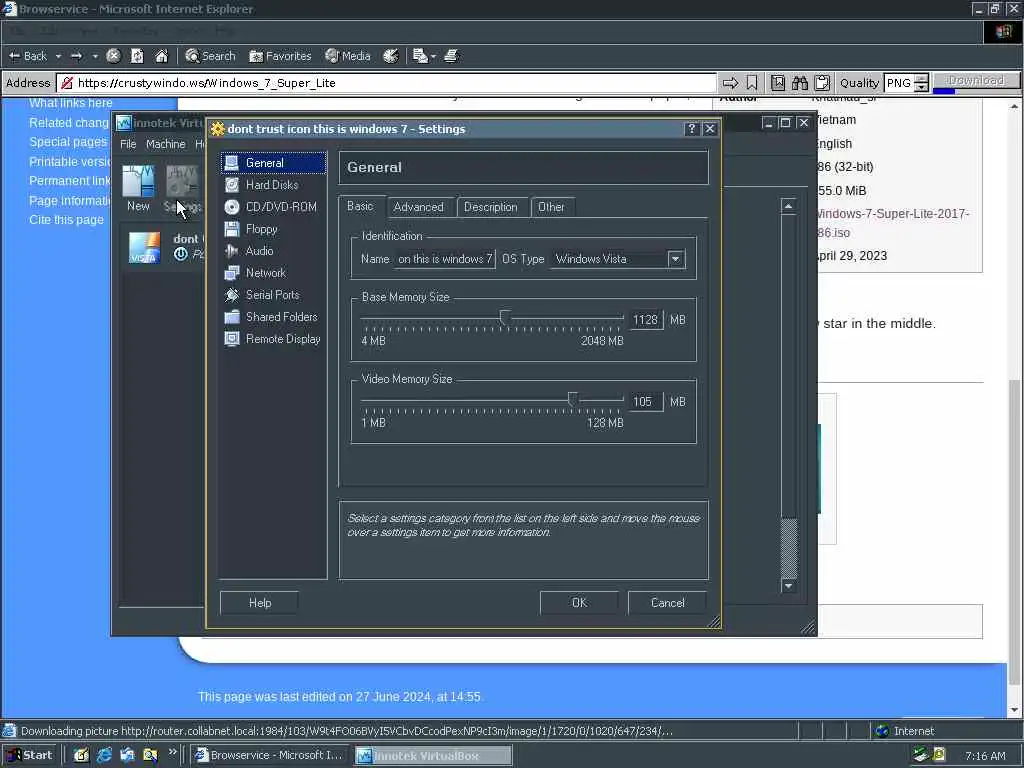Click the Print icon in IE toolbar
Screen dimensions: 1024x768
[x=451, y=56]
